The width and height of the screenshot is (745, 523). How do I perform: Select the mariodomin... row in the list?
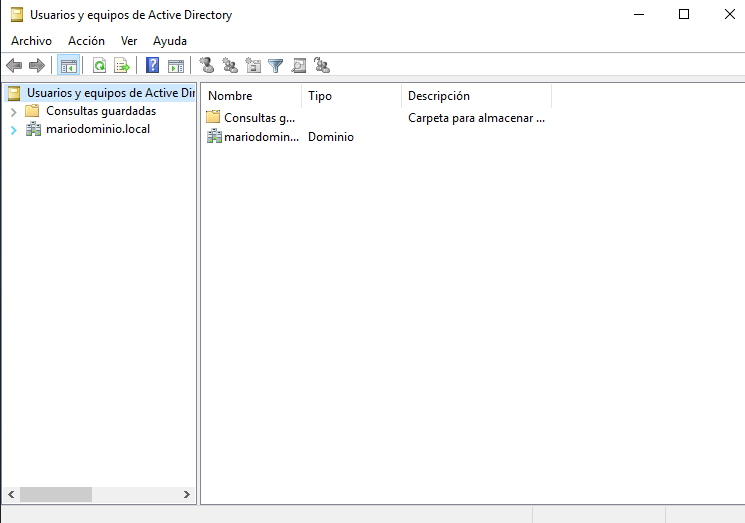click(x=261, y=137)
